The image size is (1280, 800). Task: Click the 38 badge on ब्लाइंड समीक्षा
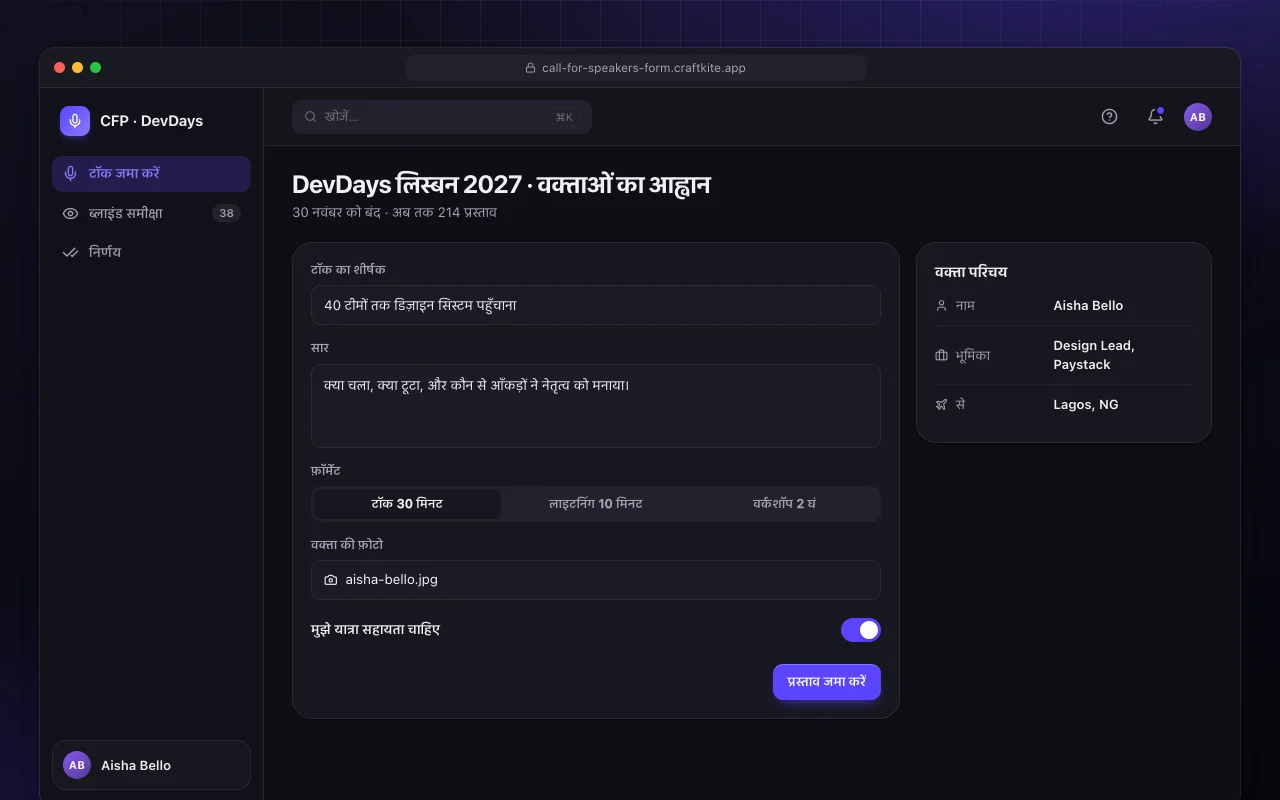tap(226, 213)
